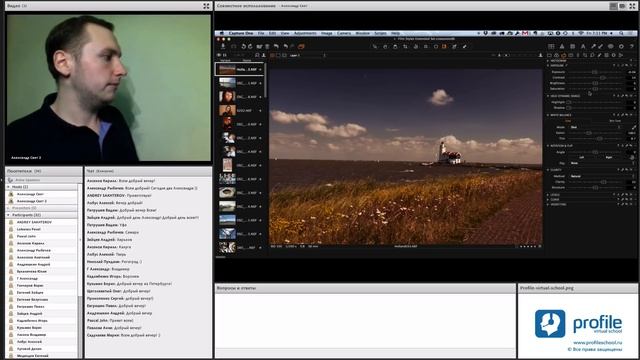
Task: Click the trash delete toolbar icon
Action: tap(267, 47)
